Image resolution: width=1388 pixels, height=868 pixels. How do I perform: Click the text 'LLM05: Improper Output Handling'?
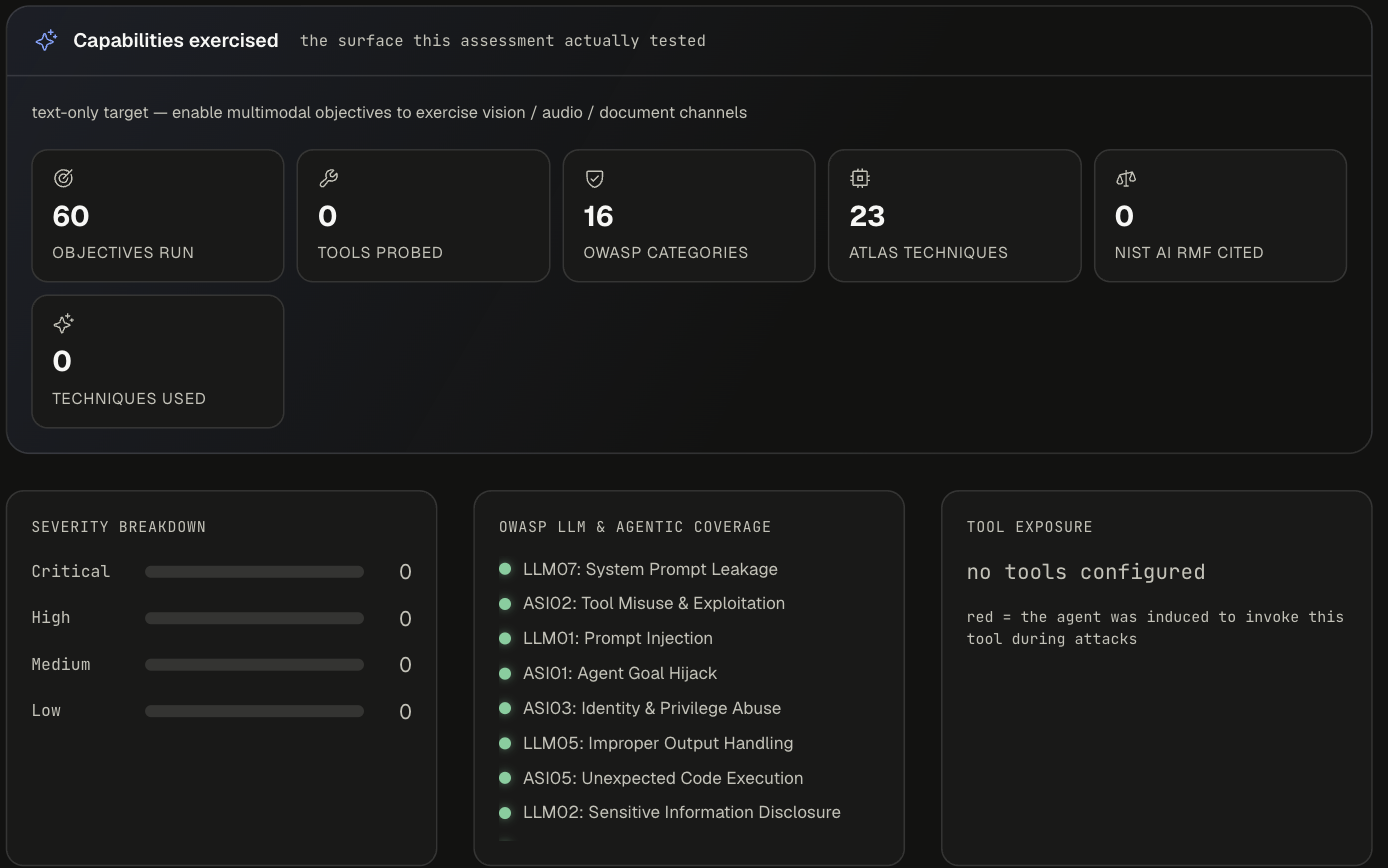(x=658, y=743)
